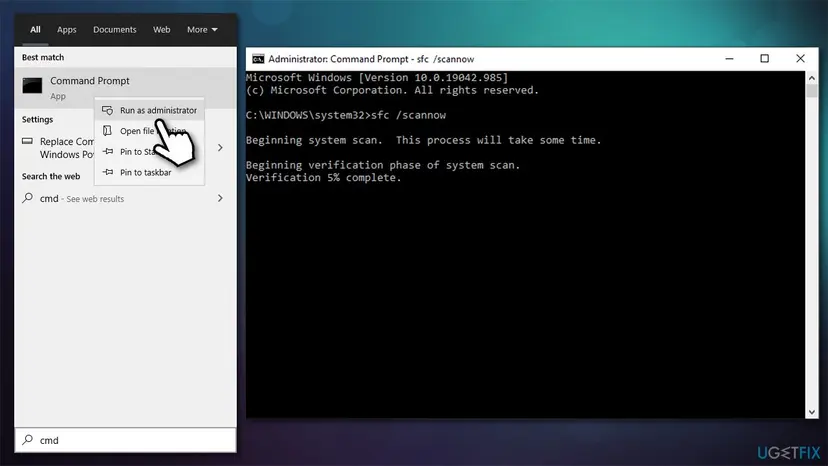Click the Verification 5% complete line

[x=324, y=178]
